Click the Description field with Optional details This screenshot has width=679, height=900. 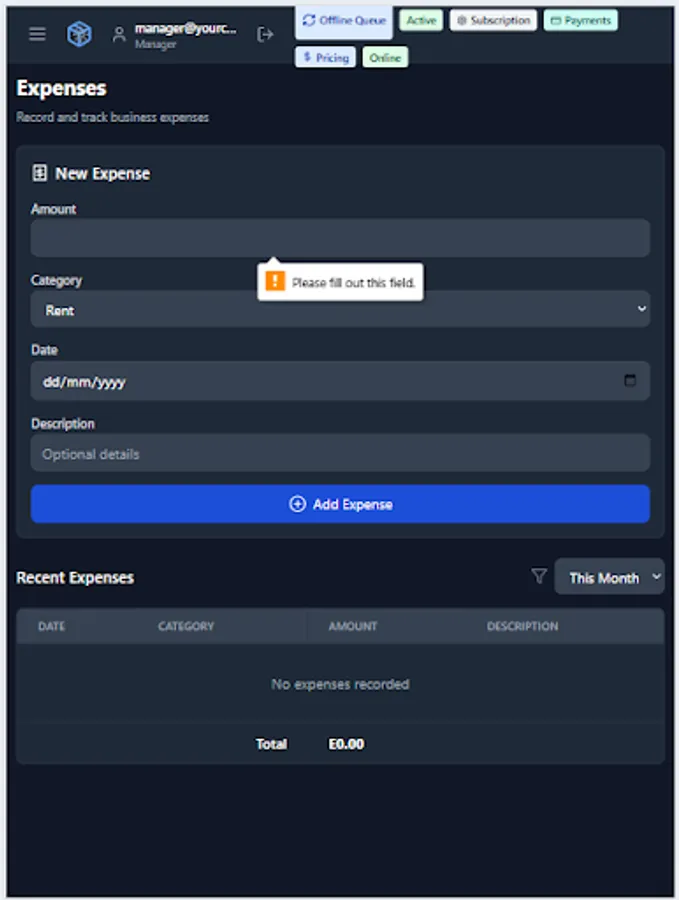pyautogui.click(x=340, y=452)
